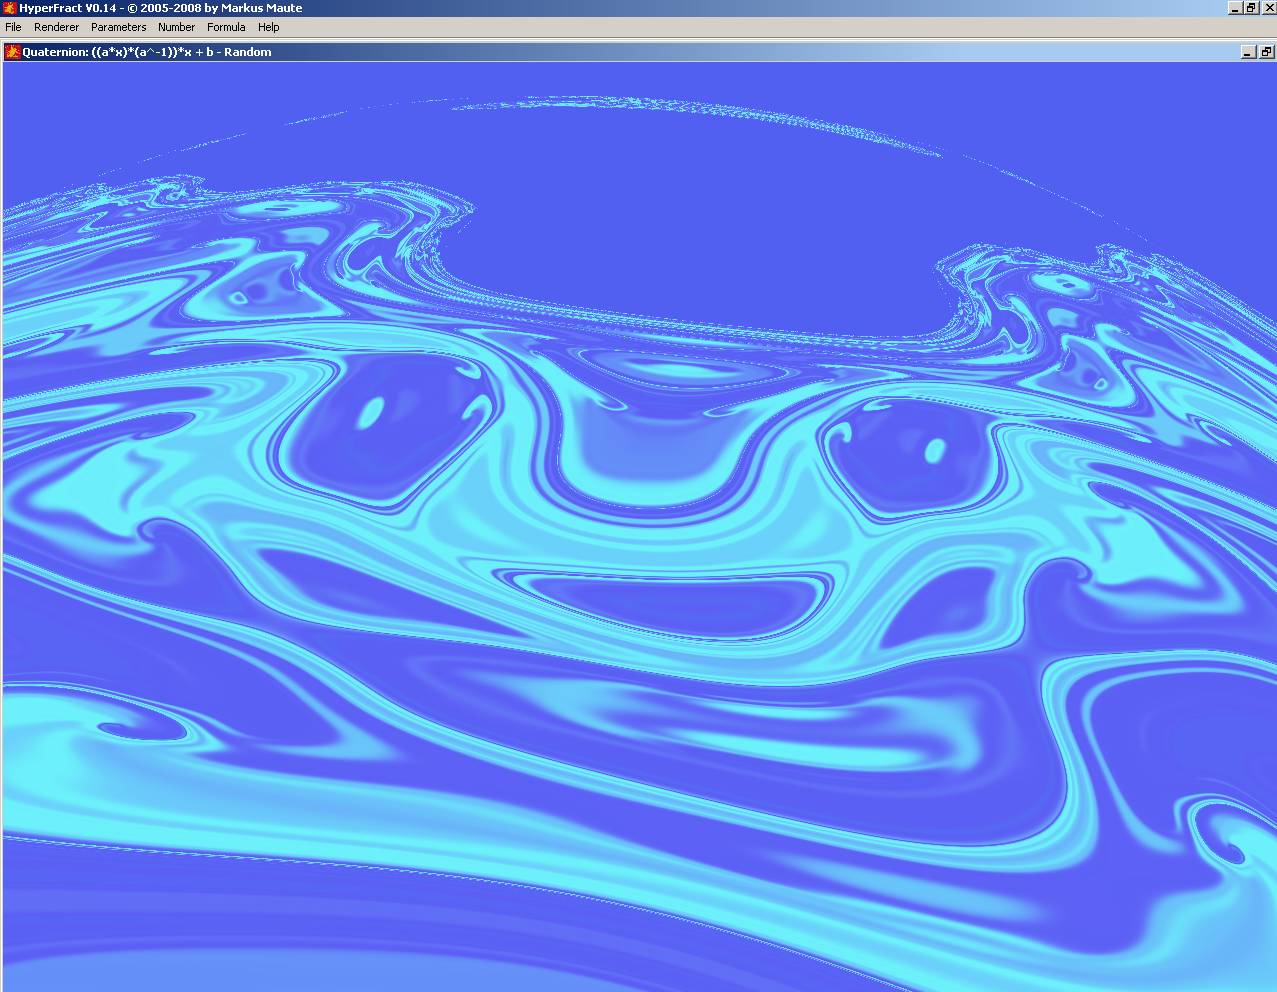Open the Help menu
1277x992 pixels.
click(x=268, y=27)
